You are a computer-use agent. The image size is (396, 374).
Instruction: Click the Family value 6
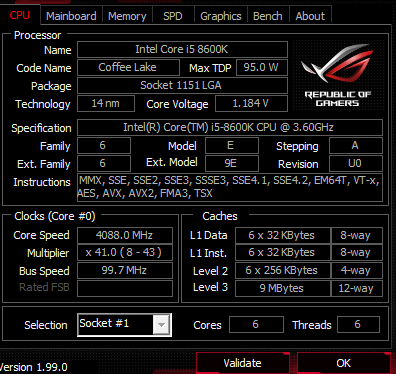click(x=104, y=145)
